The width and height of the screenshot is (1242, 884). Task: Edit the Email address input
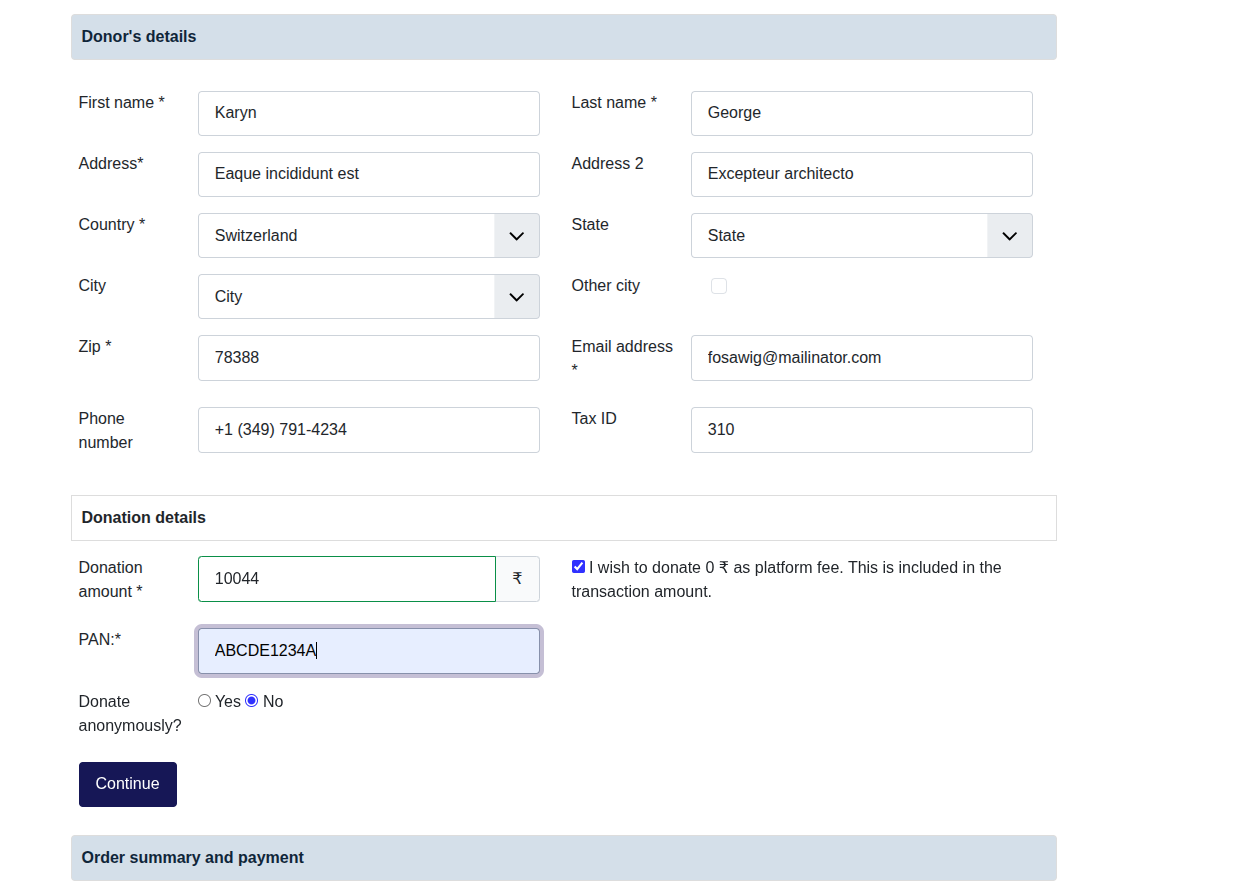[860, 358]
